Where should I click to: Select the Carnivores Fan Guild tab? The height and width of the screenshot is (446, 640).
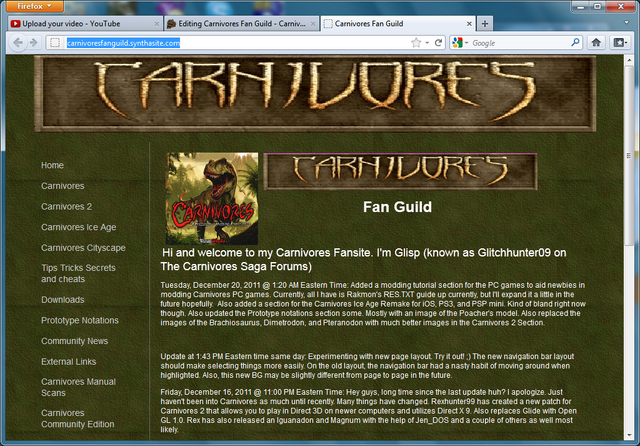coord(398,24)
